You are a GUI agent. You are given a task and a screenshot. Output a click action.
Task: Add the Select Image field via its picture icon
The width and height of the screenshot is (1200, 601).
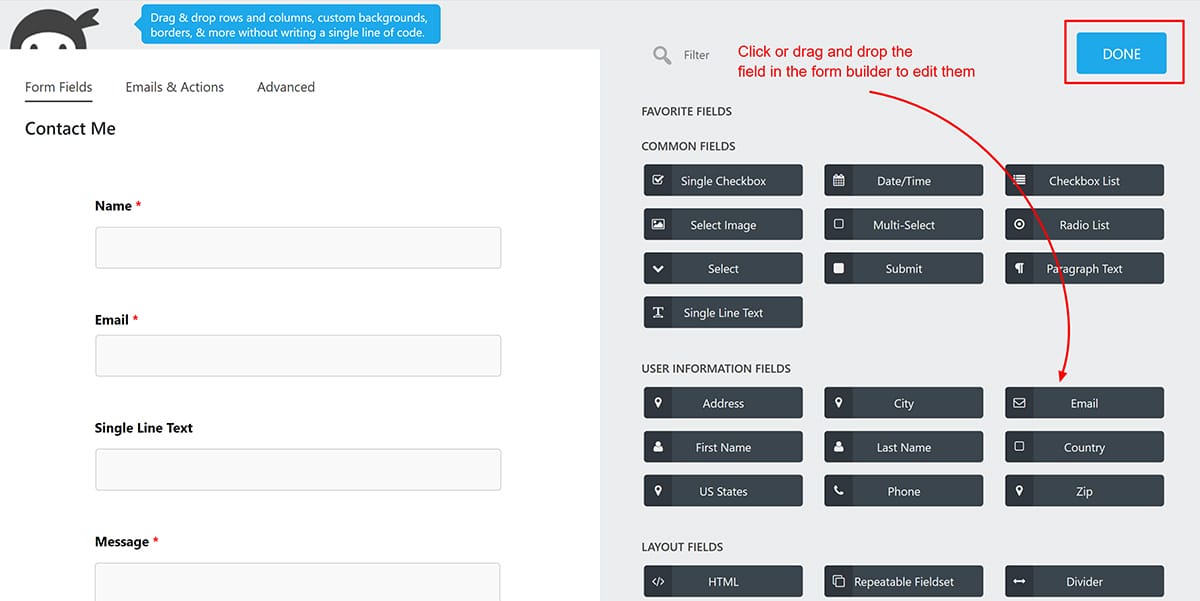tap(658, 225)
